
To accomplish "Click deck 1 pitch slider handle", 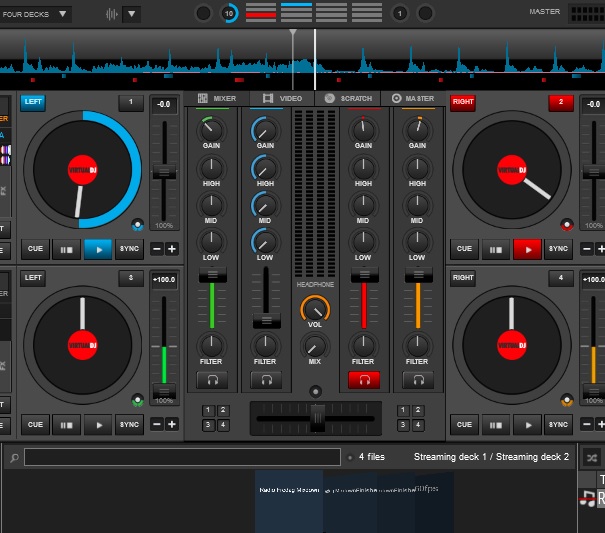I will (x=164, y=172).
